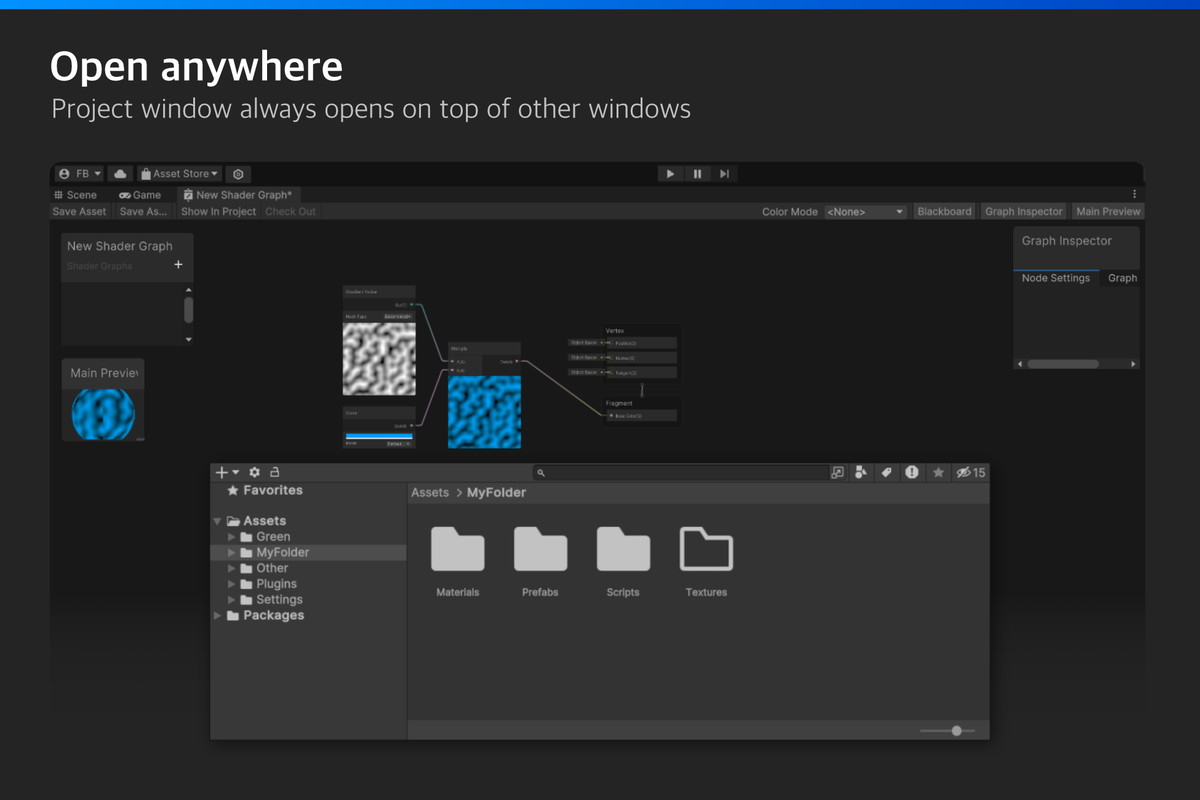The image size is (1200, 800).
Task: Switch to the Scene tab
Action: [76, 195]
